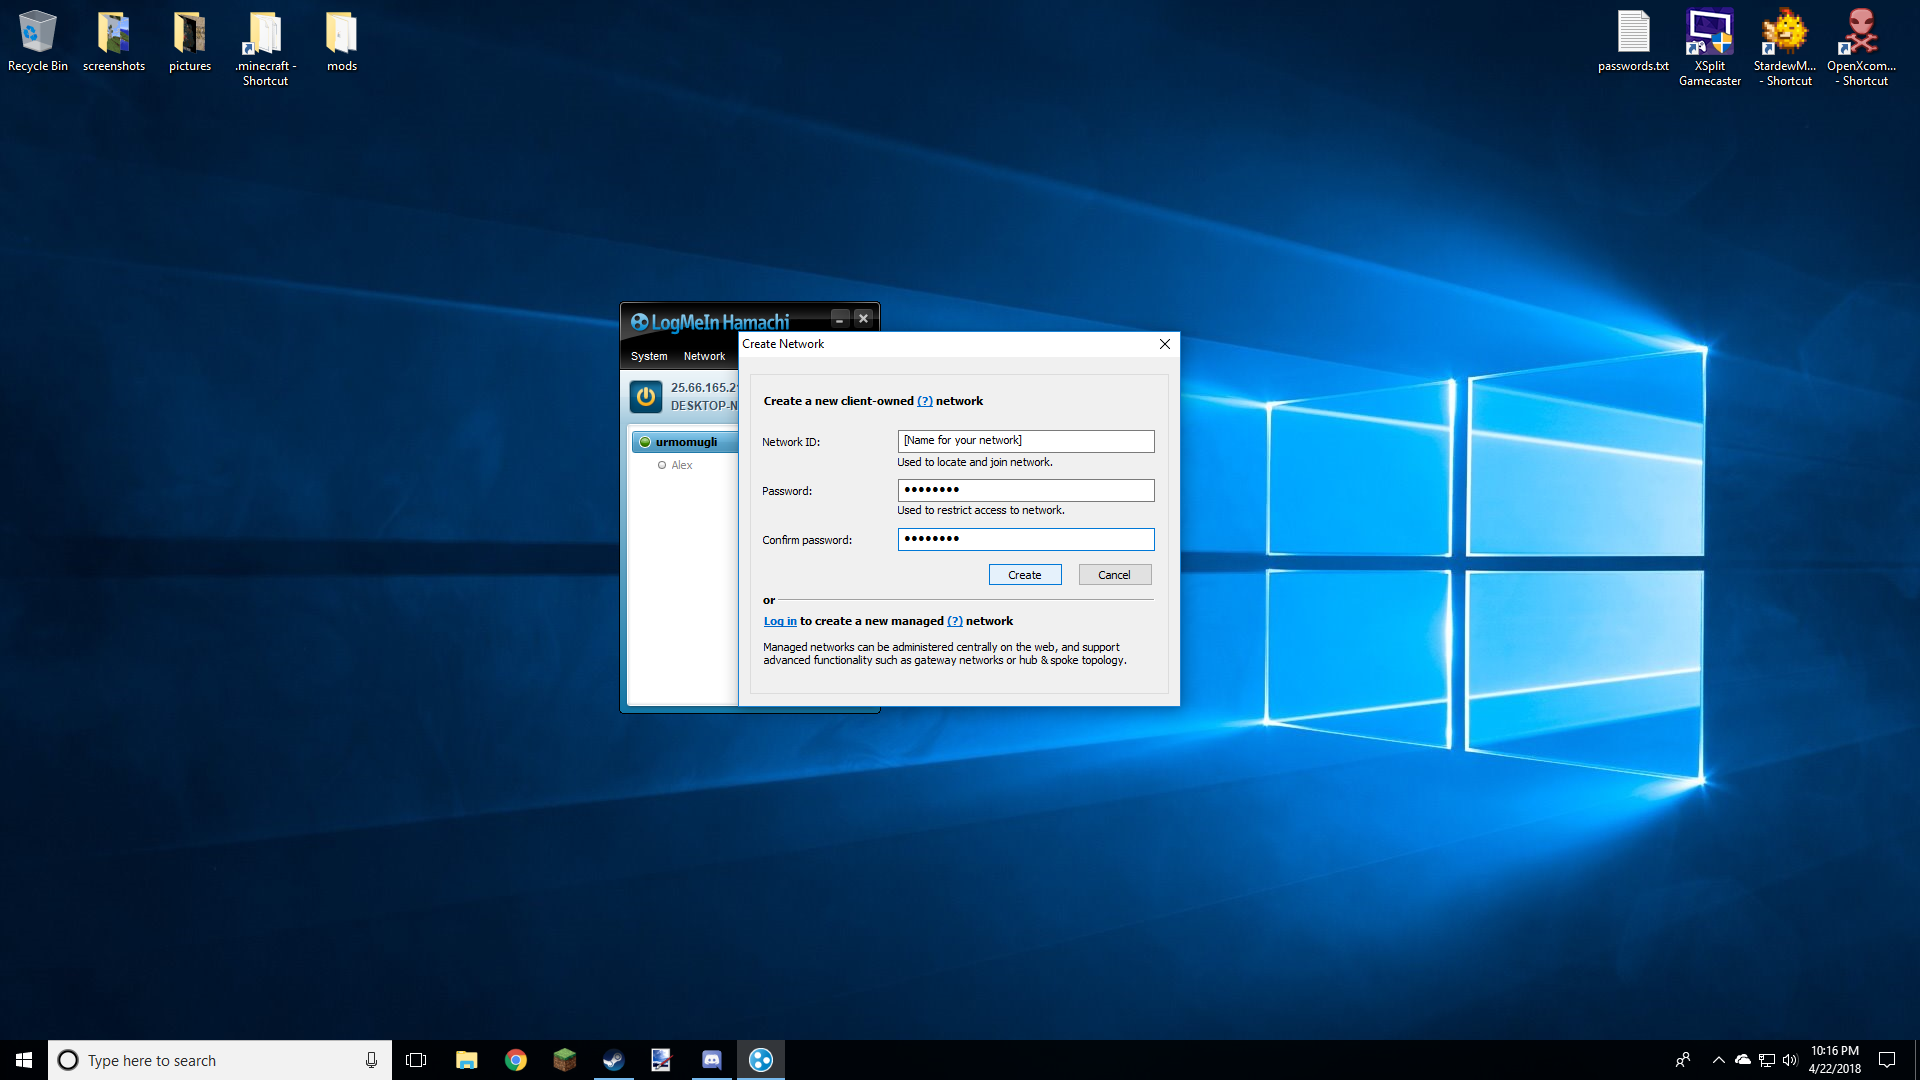Open the Network menu in Hamachi
Viewport: 1920px width, 1080px height.
pyautogui.click(x=704, y=356)
